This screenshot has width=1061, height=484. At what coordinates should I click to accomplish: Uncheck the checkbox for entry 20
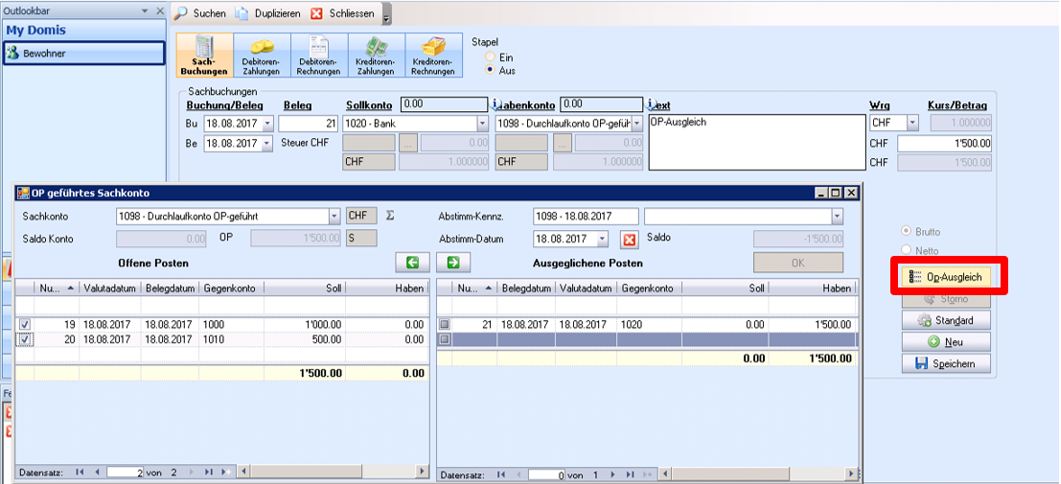[x=25, y=340]
